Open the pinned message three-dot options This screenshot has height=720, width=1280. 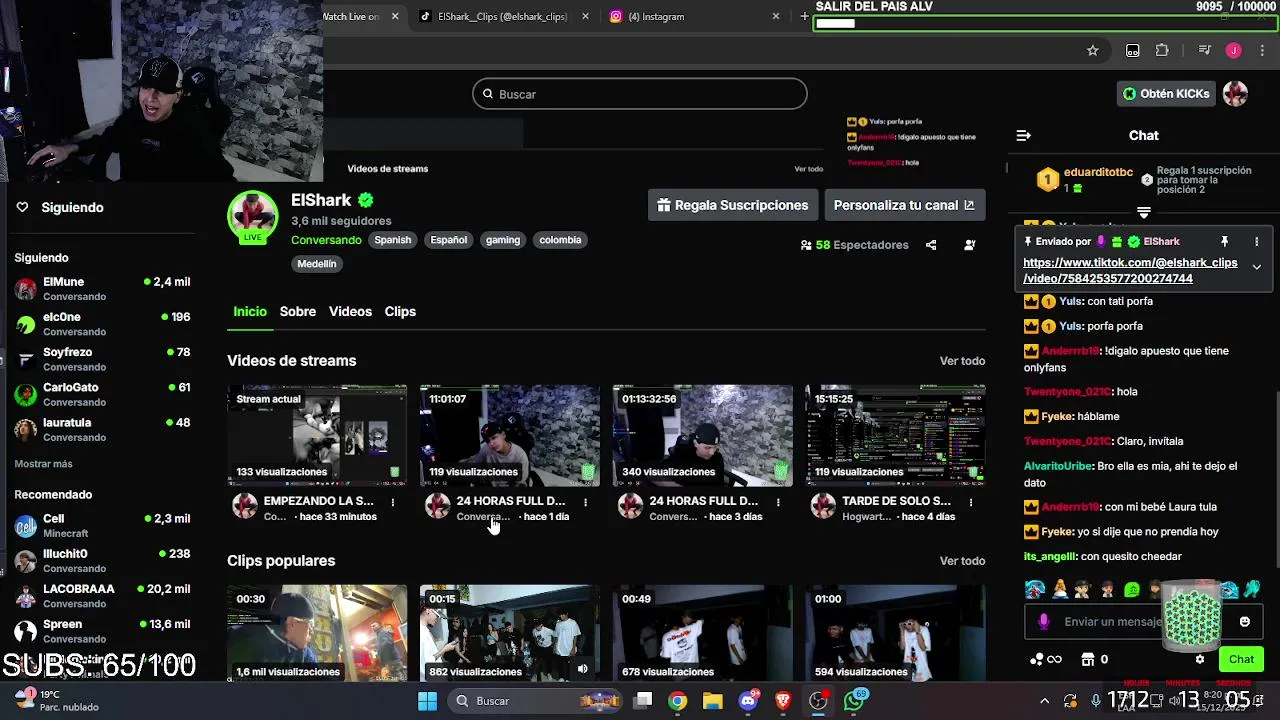point(1257,242)
